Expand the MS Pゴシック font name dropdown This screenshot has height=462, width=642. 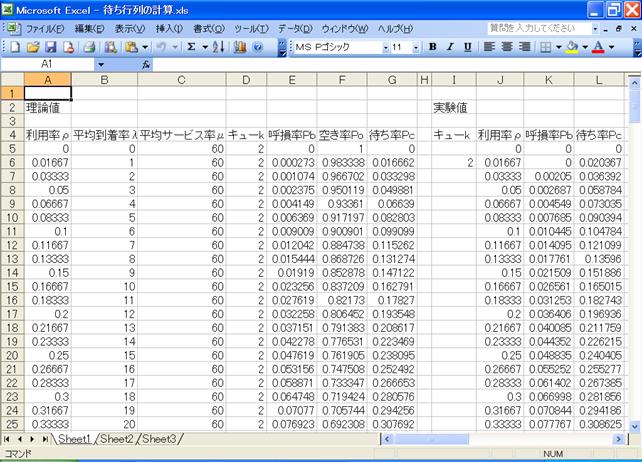(x=383, y=47)
